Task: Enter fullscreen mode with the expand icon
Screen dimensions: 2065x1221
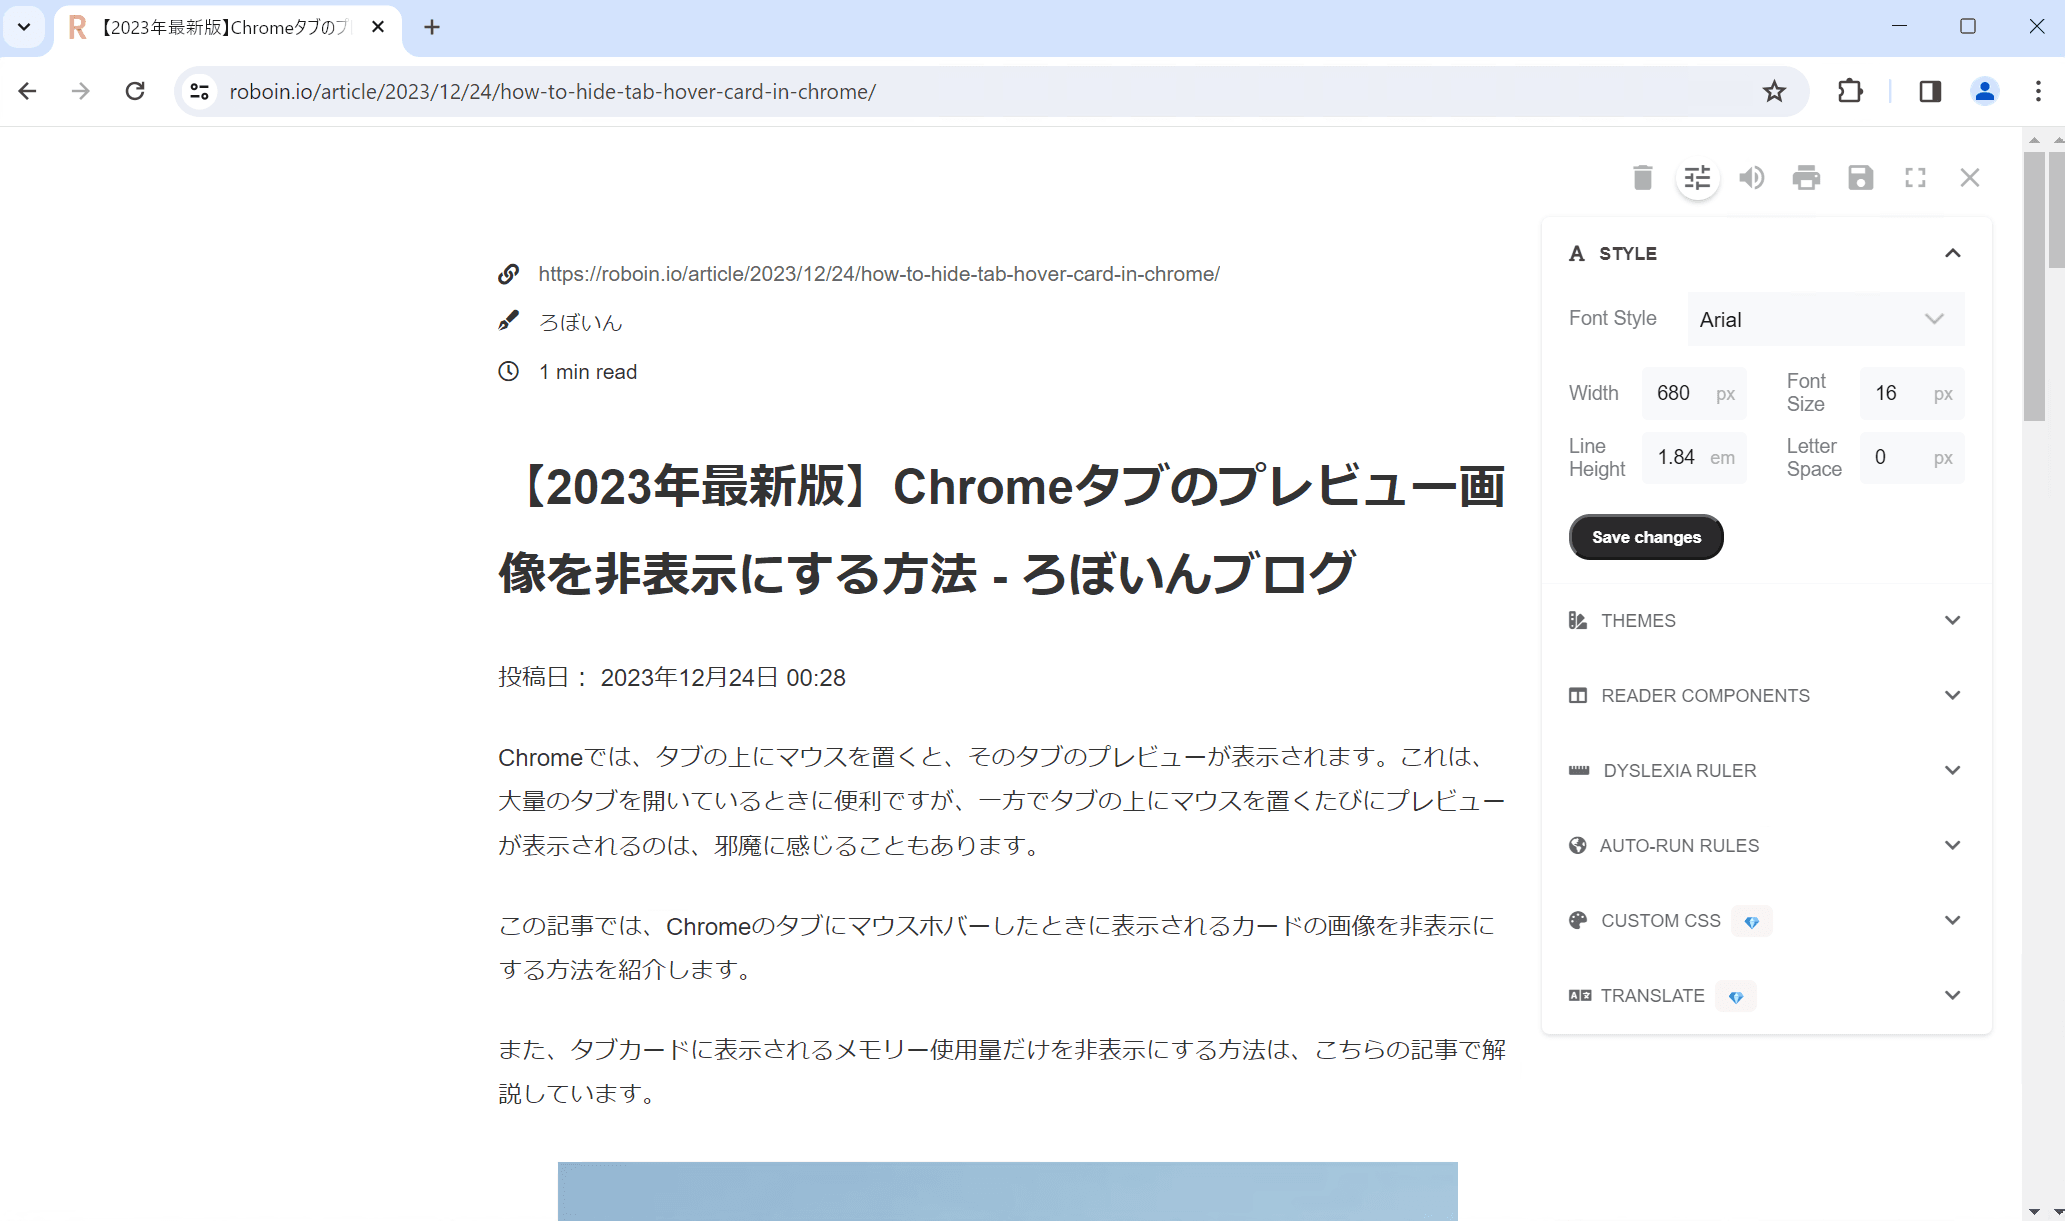Action: pos(1915,178)
